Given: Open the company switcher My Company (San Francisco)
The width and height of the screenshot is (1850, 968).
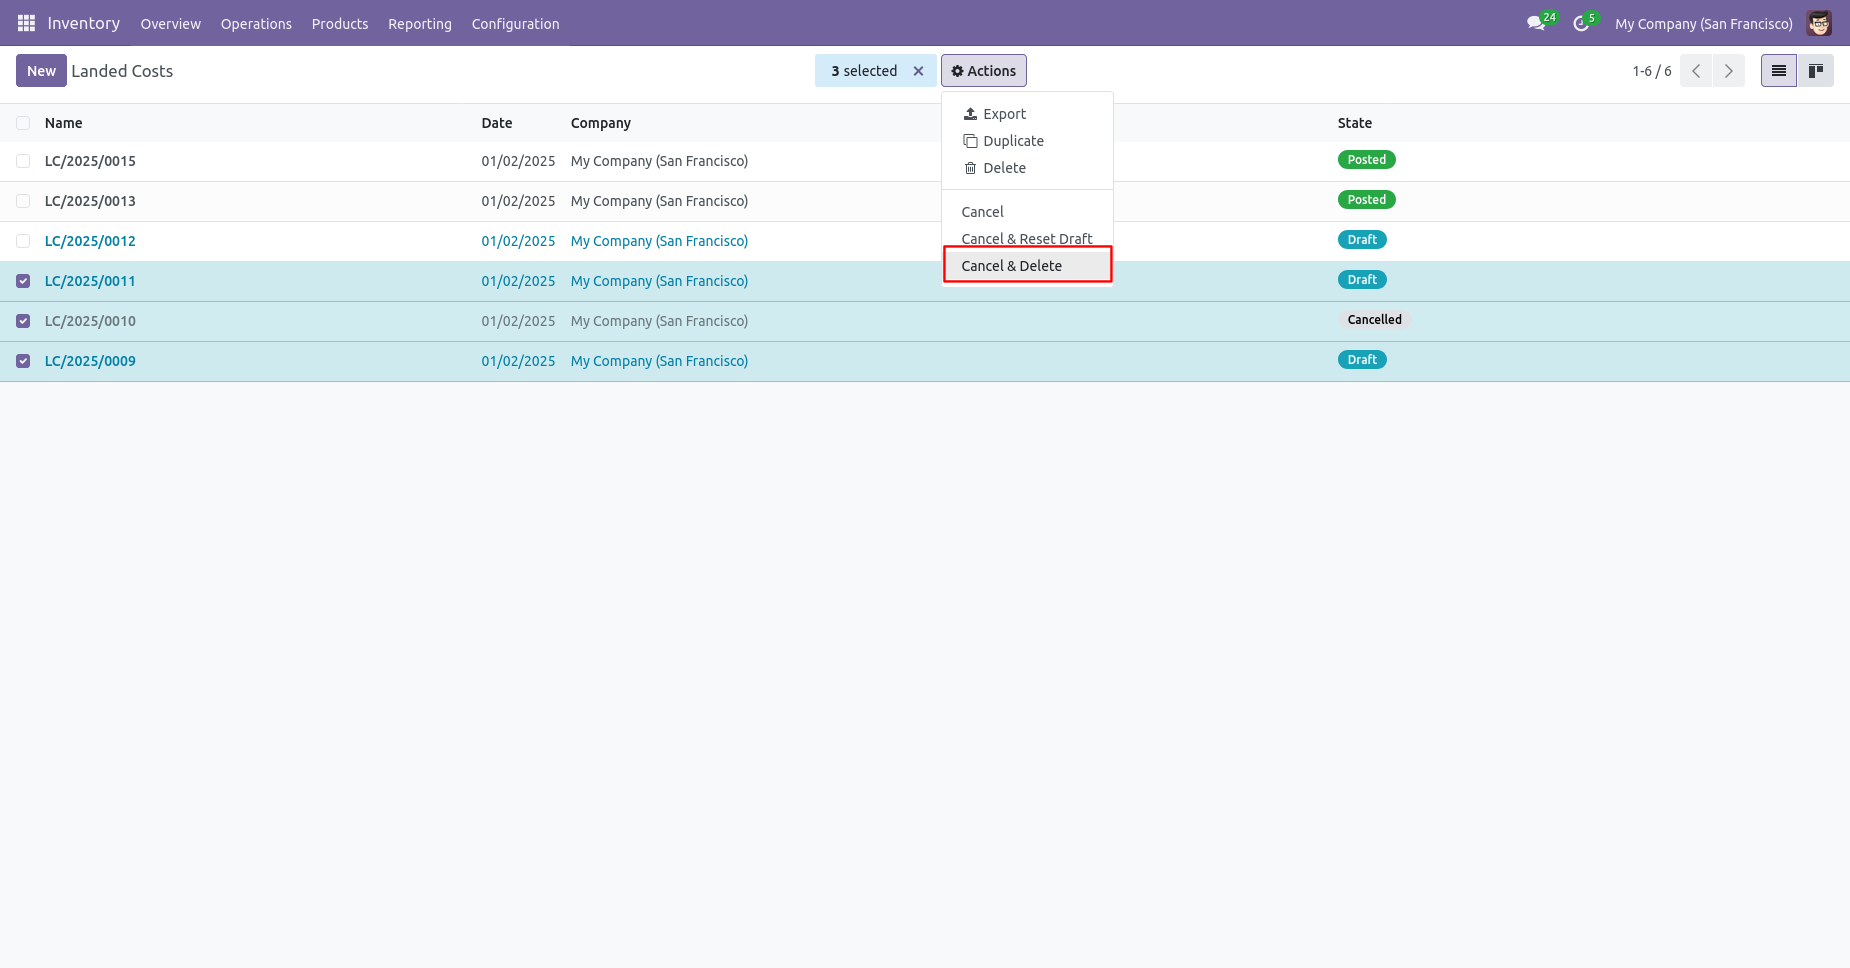Looking at the screenshot, I should [1703, 24].
